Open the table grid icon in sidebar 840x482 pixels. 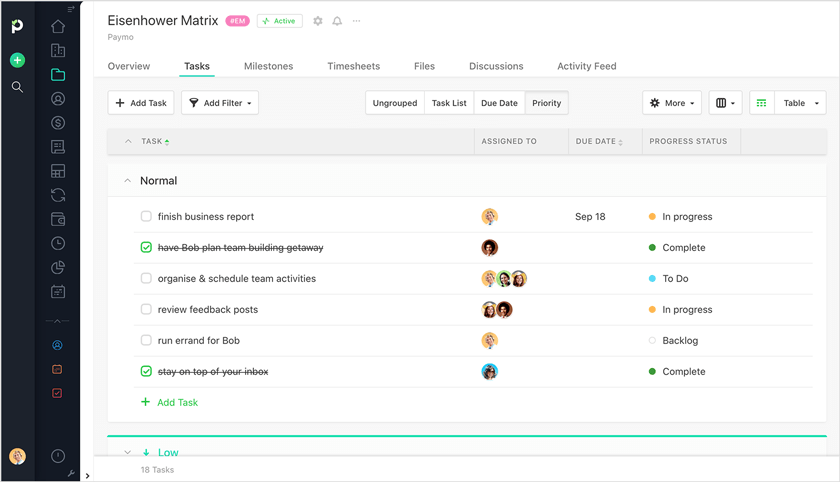click(58, 171)
